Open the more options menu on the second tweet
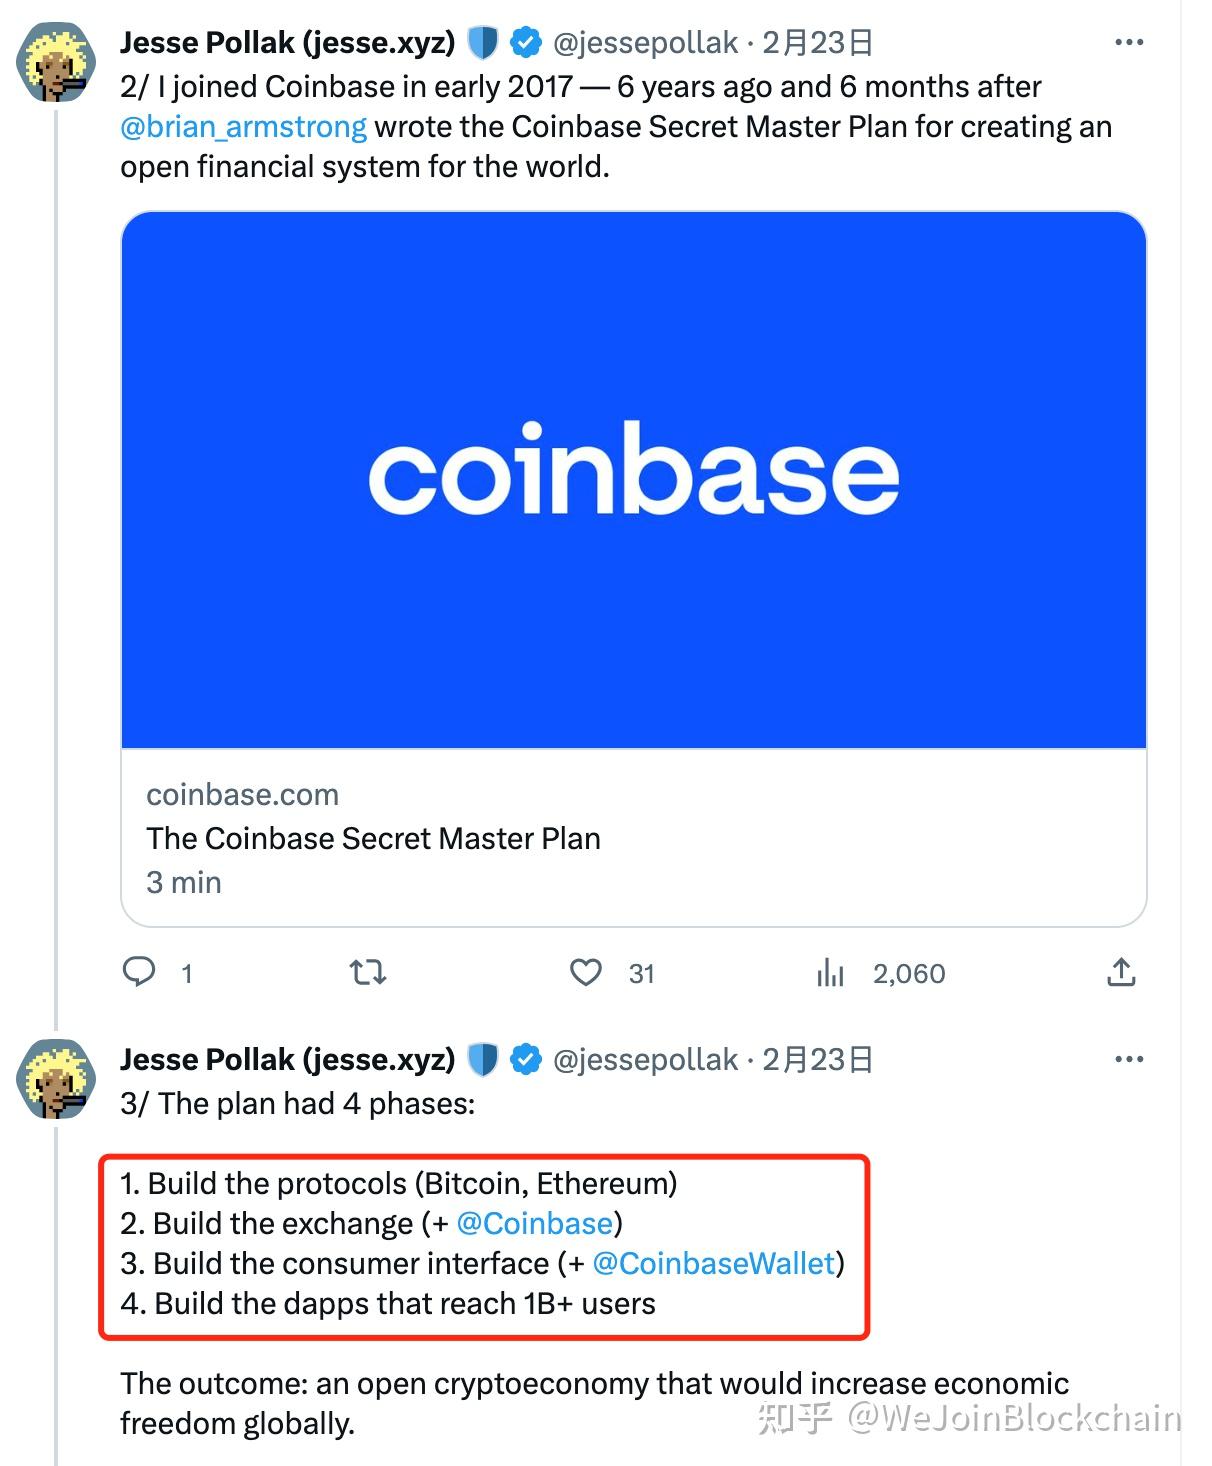The width and height of the screenshot is (1212, 1466). (x=1126, y=1057)
